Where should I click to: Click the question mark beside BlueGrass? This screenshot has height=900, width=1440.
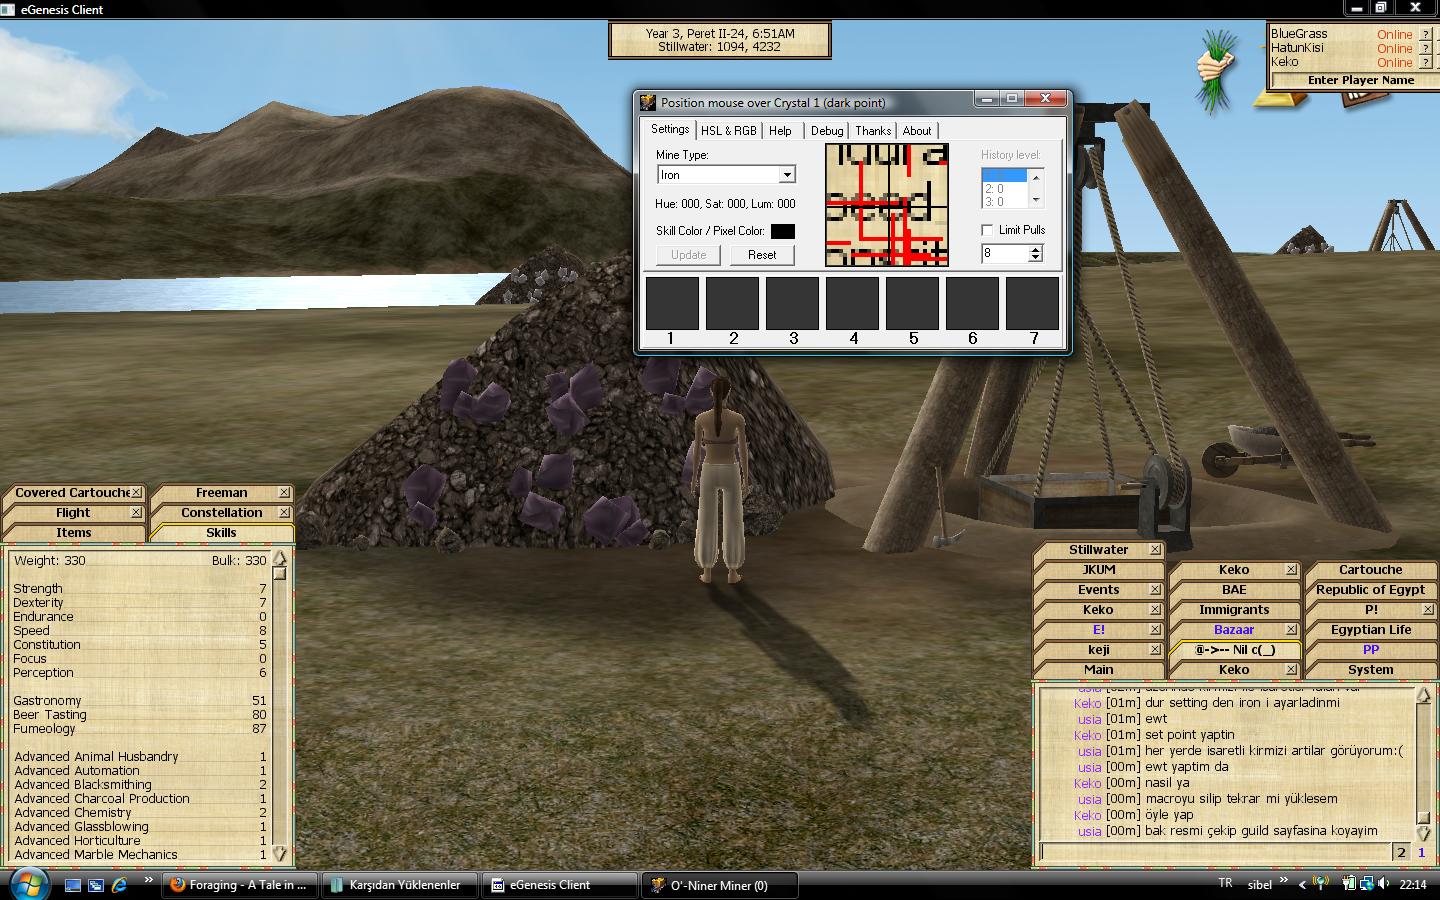(x=1426, y=34)
